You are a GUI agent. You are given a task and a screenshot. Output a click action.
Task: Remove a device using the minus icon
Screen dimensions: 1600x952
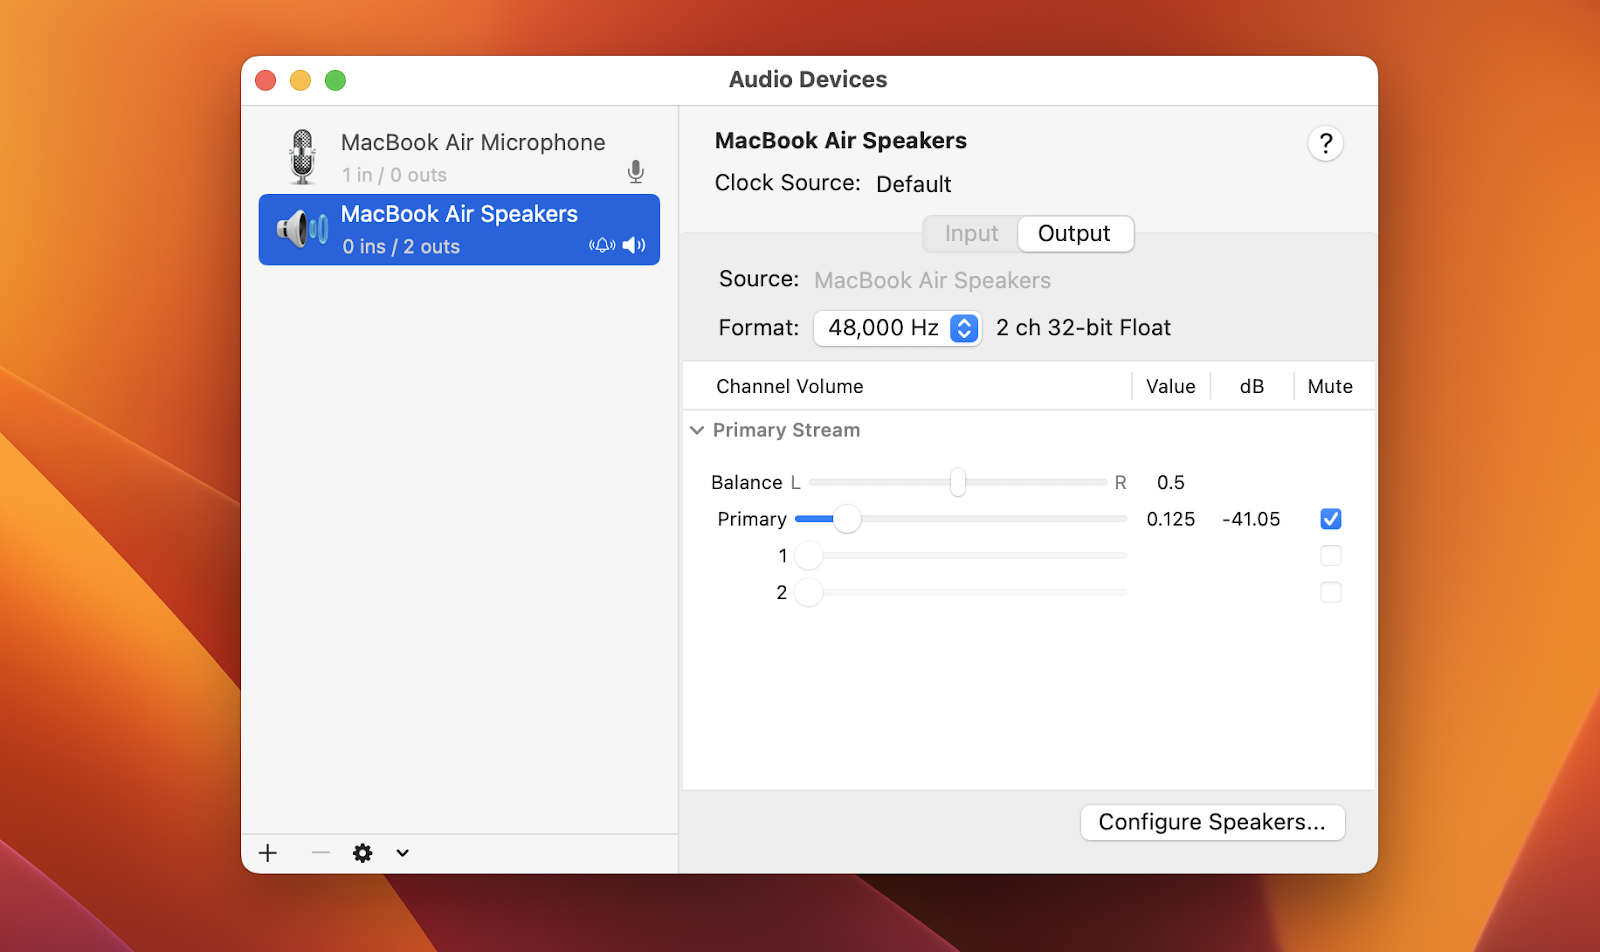[x=319, y=853]
